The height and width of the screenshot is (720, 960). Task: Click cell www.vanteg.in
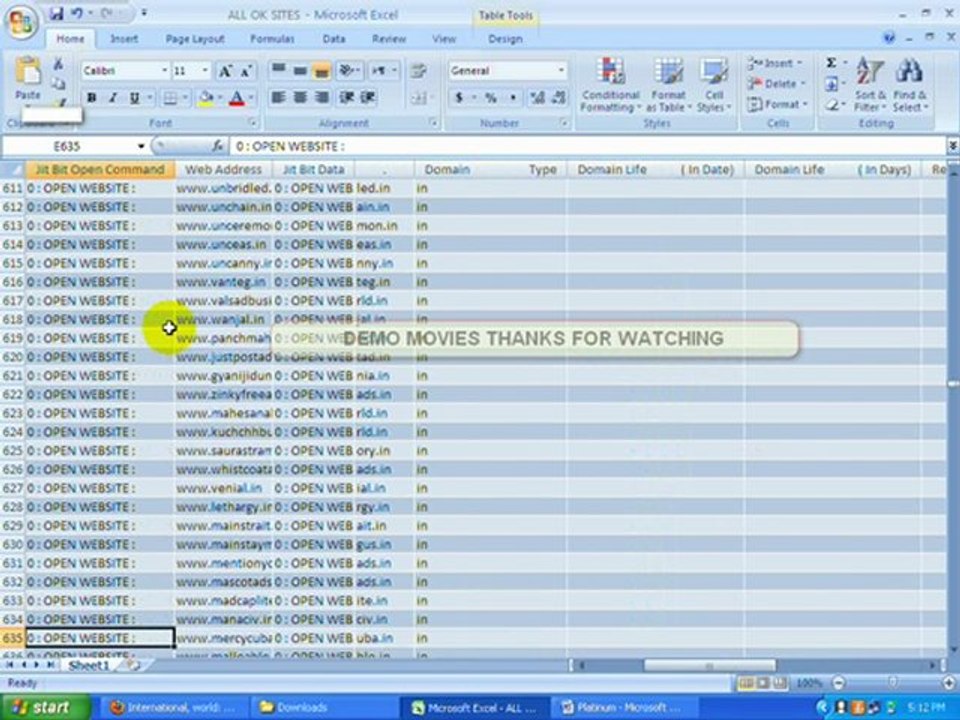tap(223, 282)
